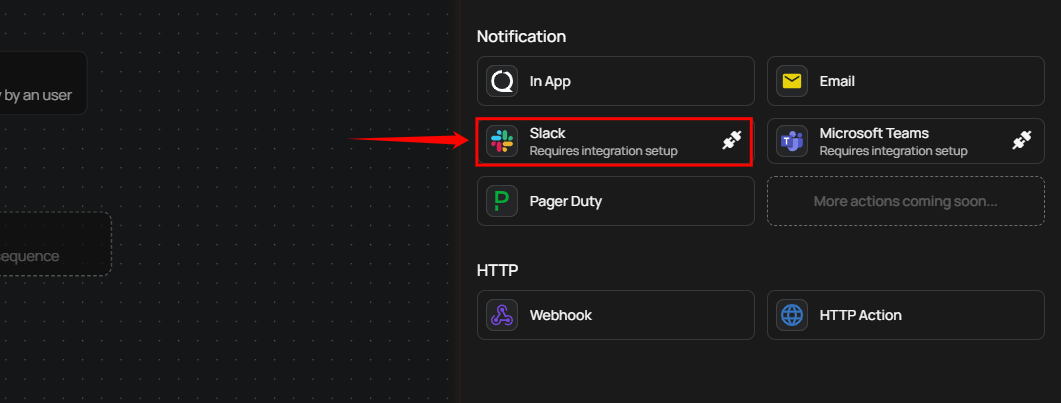This screenshot has width=1061, height=403.
Task: Click the Slack label text
Action: click(547, 133)
